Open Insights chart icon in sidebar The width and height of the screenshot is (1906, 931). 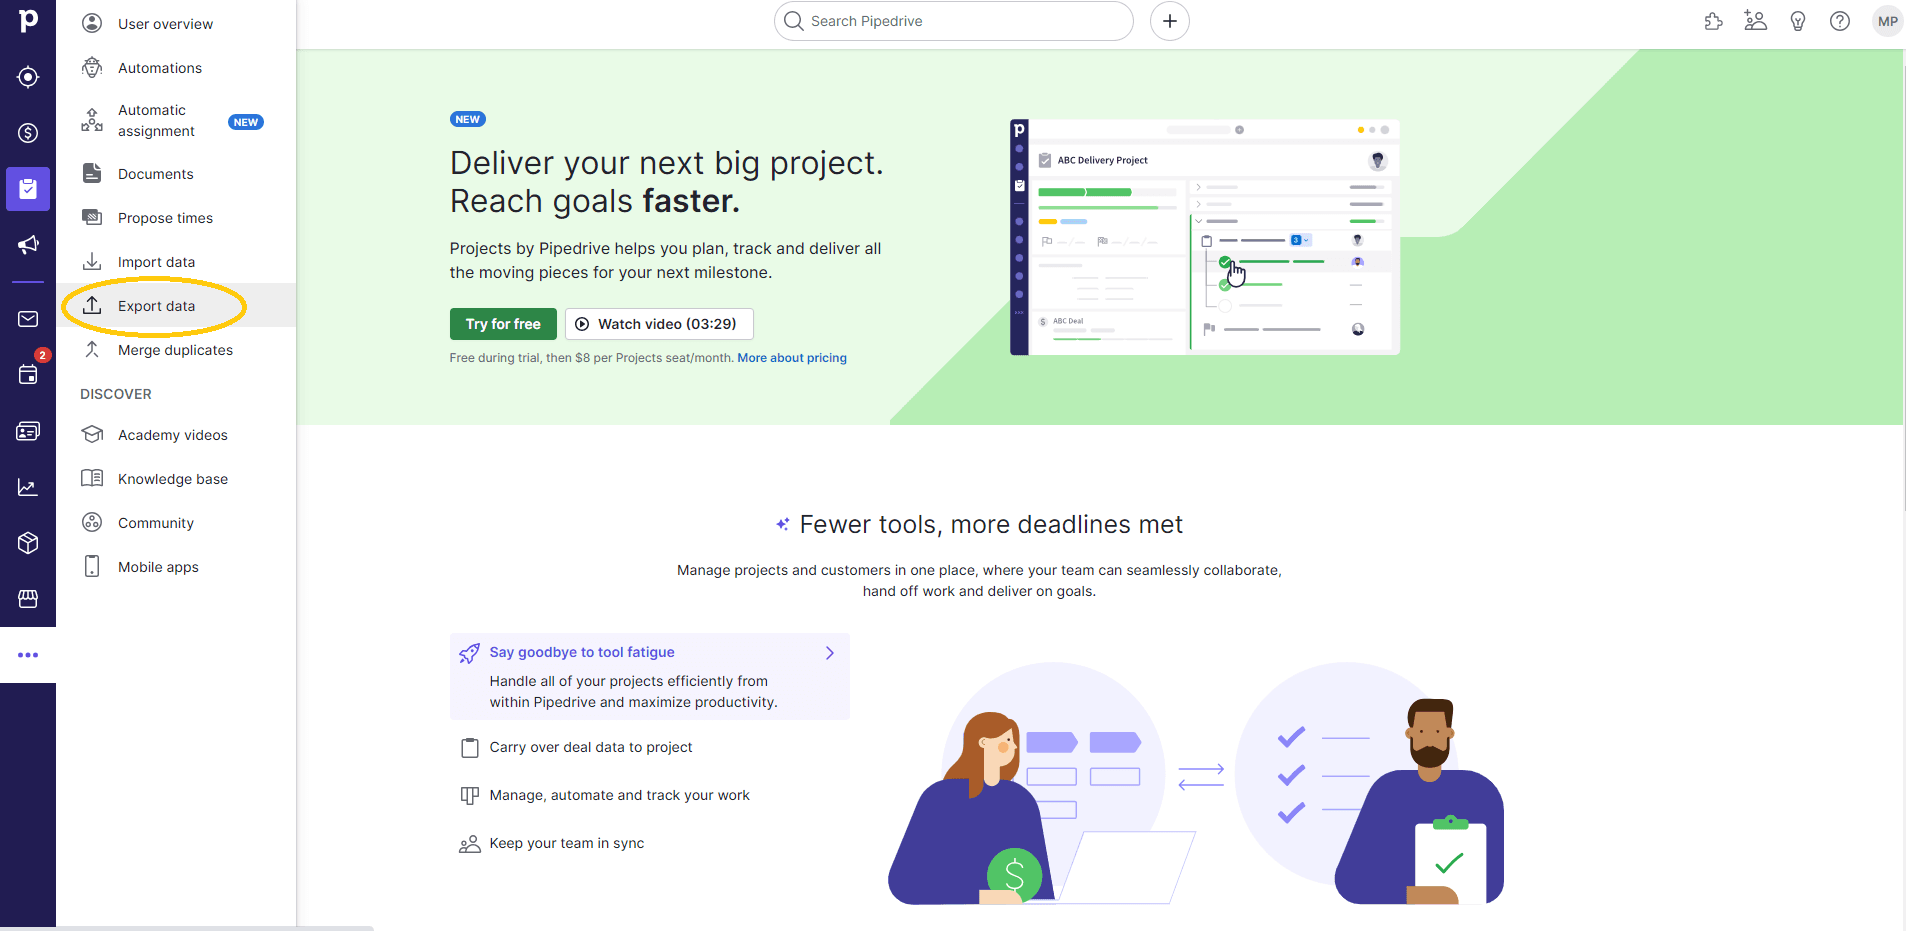pos(28,487)
